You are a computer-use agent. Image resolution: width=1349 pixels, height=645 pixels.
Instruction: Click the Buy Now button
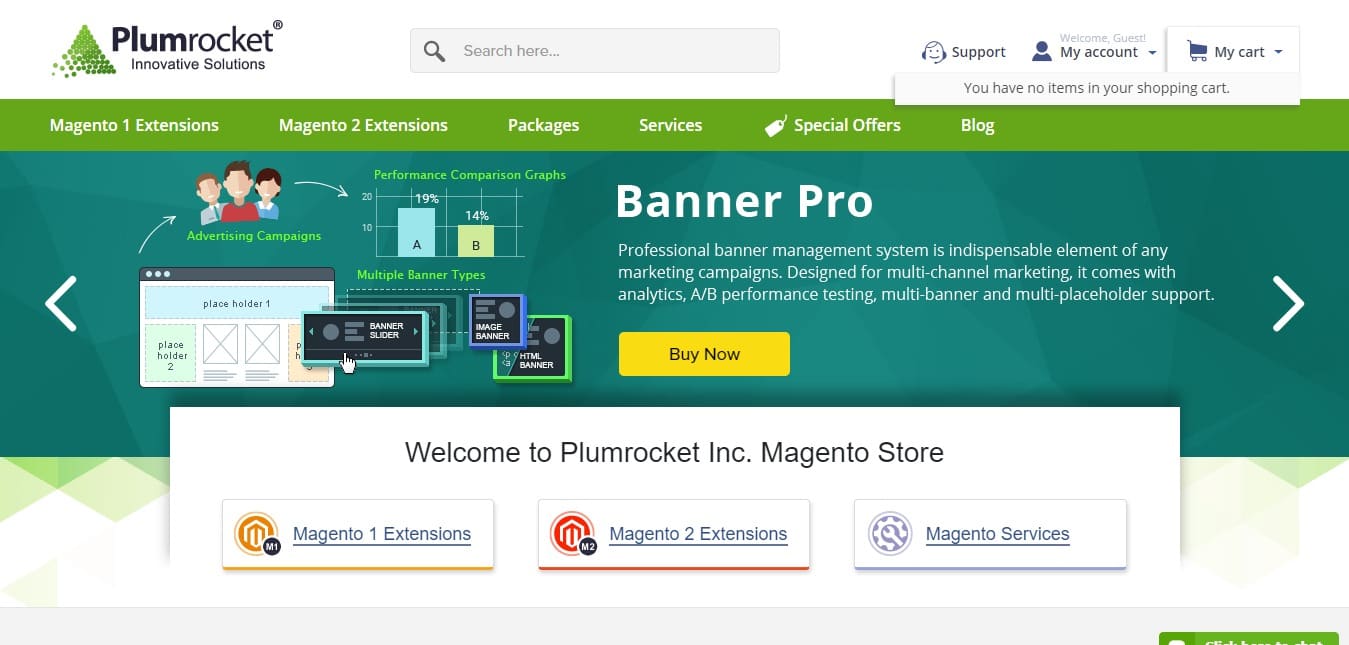(704, 354)
